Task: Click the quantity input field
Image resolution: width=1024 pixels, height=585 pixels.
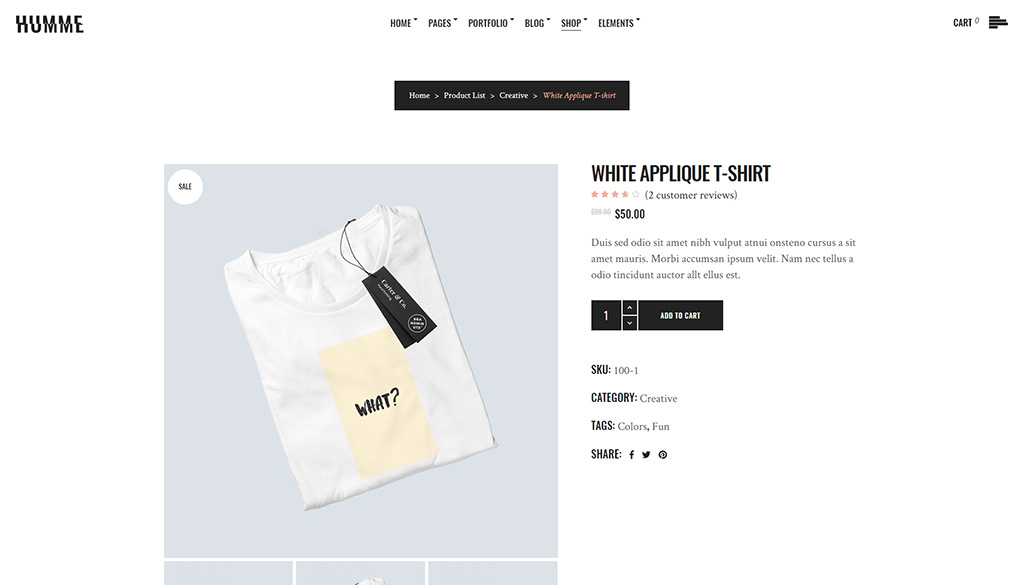Action: click(606, 315)
